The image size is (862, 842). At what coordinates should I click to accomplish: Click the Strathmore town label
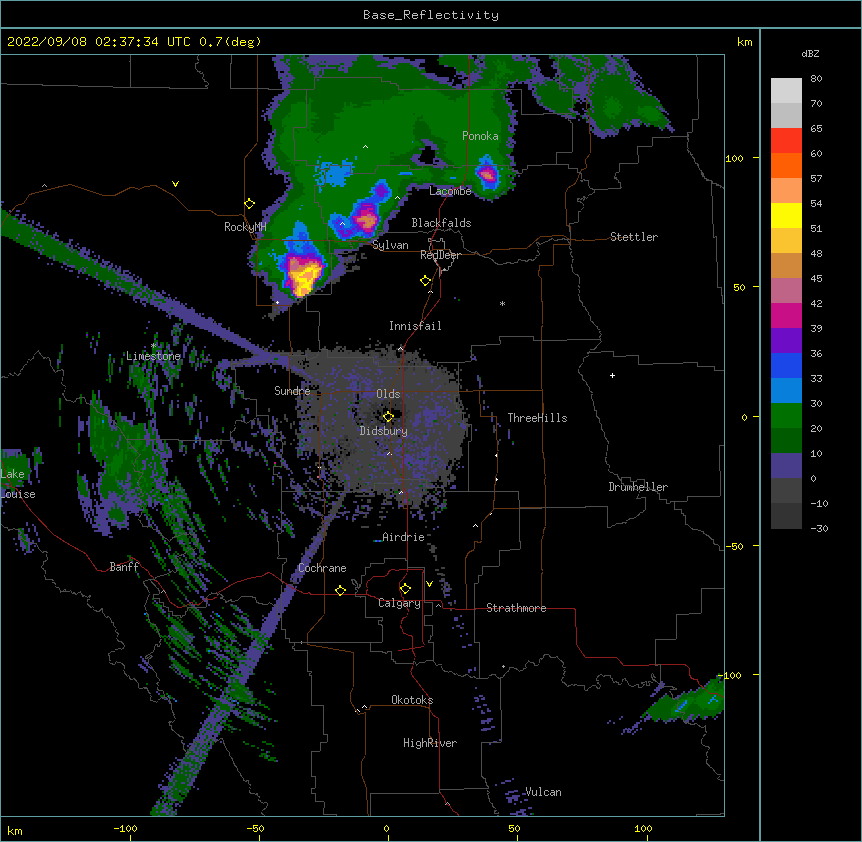[x=516, y=608]
